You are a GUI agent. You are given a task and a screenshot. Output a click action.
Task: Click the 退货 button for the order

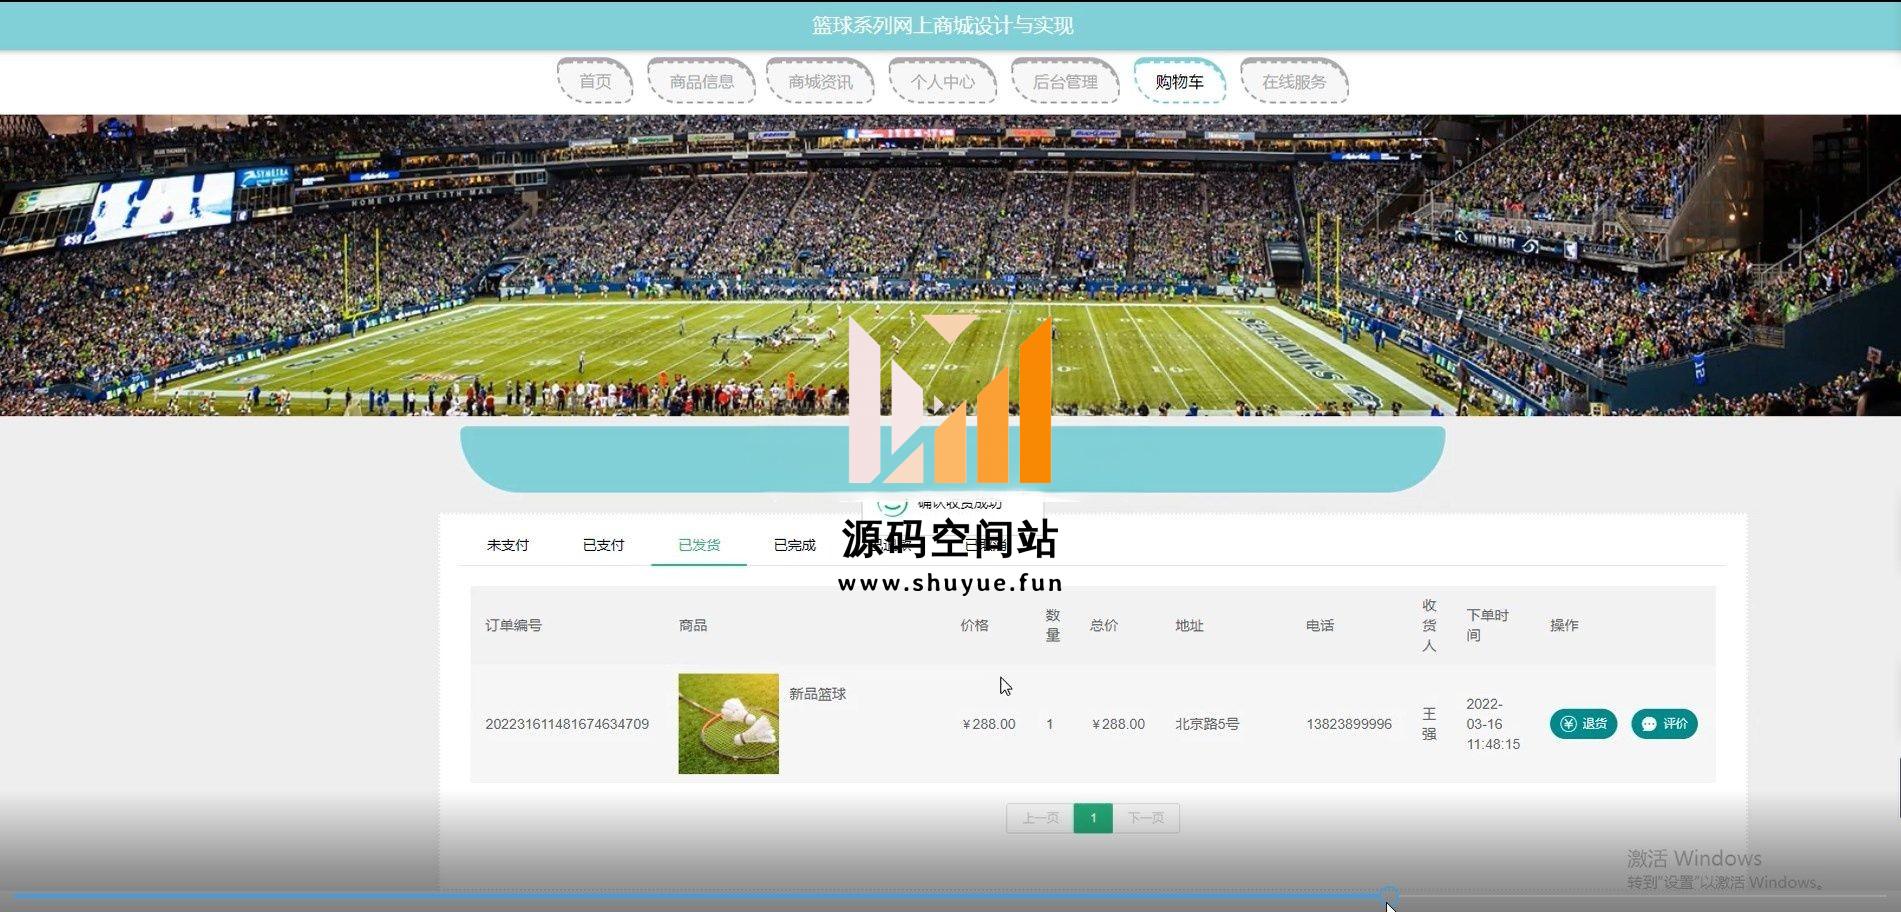(x=1583, y=724)
